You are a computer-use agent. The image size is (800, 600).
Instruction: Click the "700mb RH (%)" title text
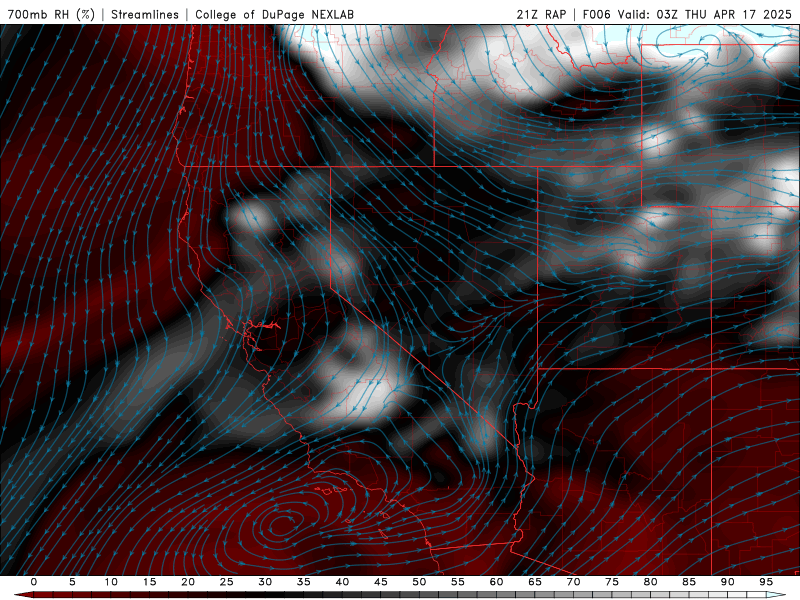click(51, 14)
